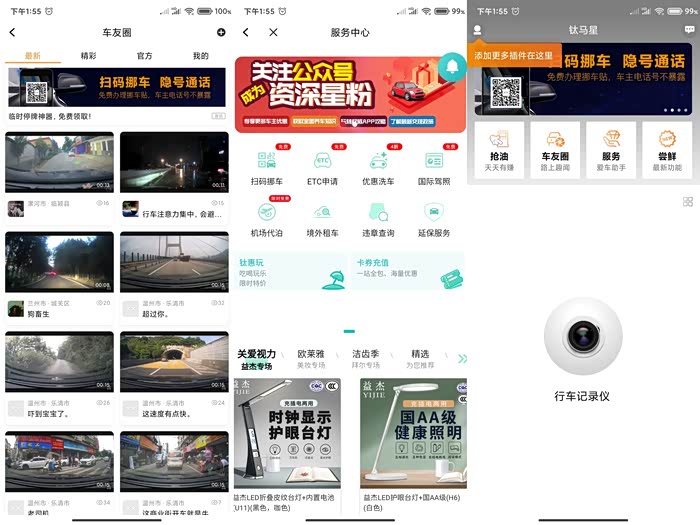Open the video captioned 狗畜生
Viewport: 700px width, 525px height.
pos(59,262)
